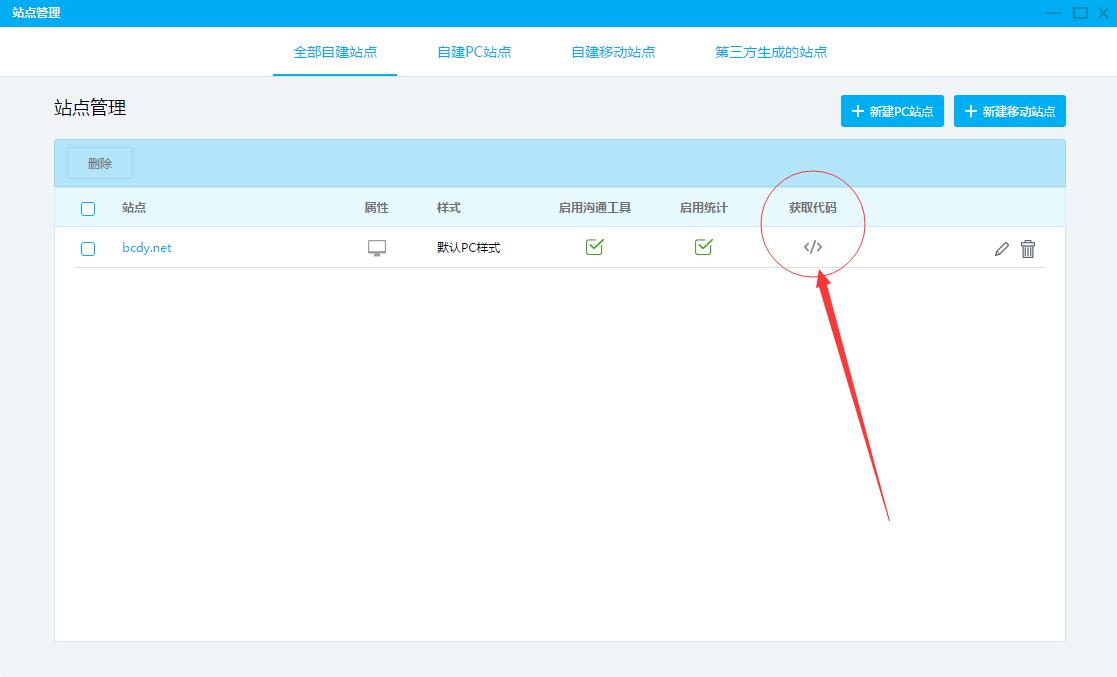1117x677 pixels.
Task: Open the bcdy.net site link
Action: (x=146, y=248)
